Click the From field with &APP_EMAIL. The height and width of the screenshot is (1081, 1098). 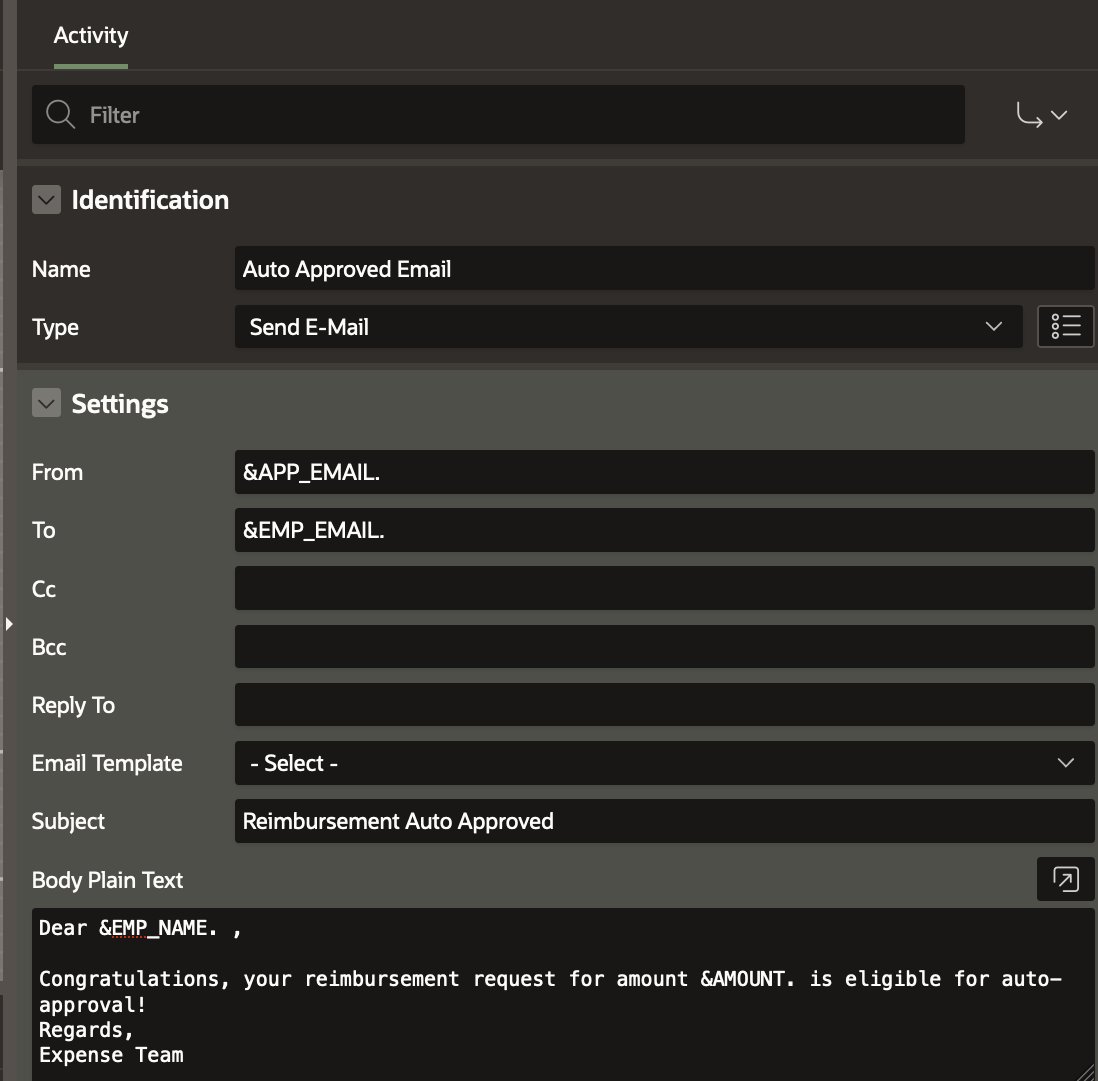[x=664, y=472]
